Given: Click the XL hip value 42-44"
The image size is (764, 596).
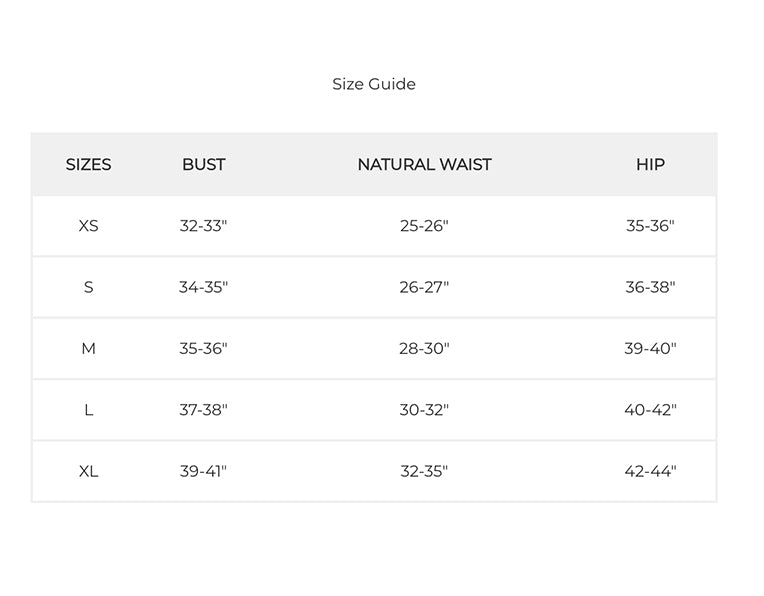Looking at the screenshot, I should tap(650, 472).
